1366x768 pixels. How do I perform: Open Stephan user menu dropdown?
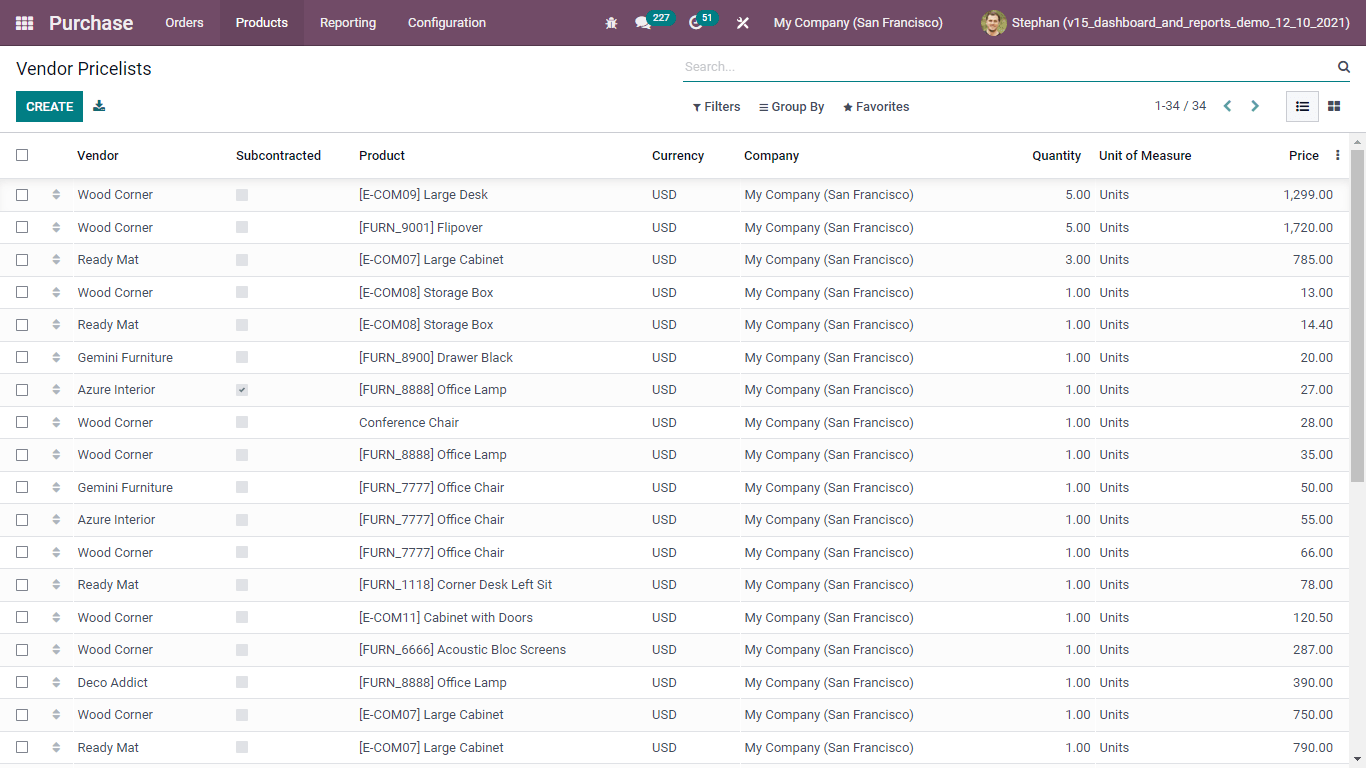(1165, 23)
